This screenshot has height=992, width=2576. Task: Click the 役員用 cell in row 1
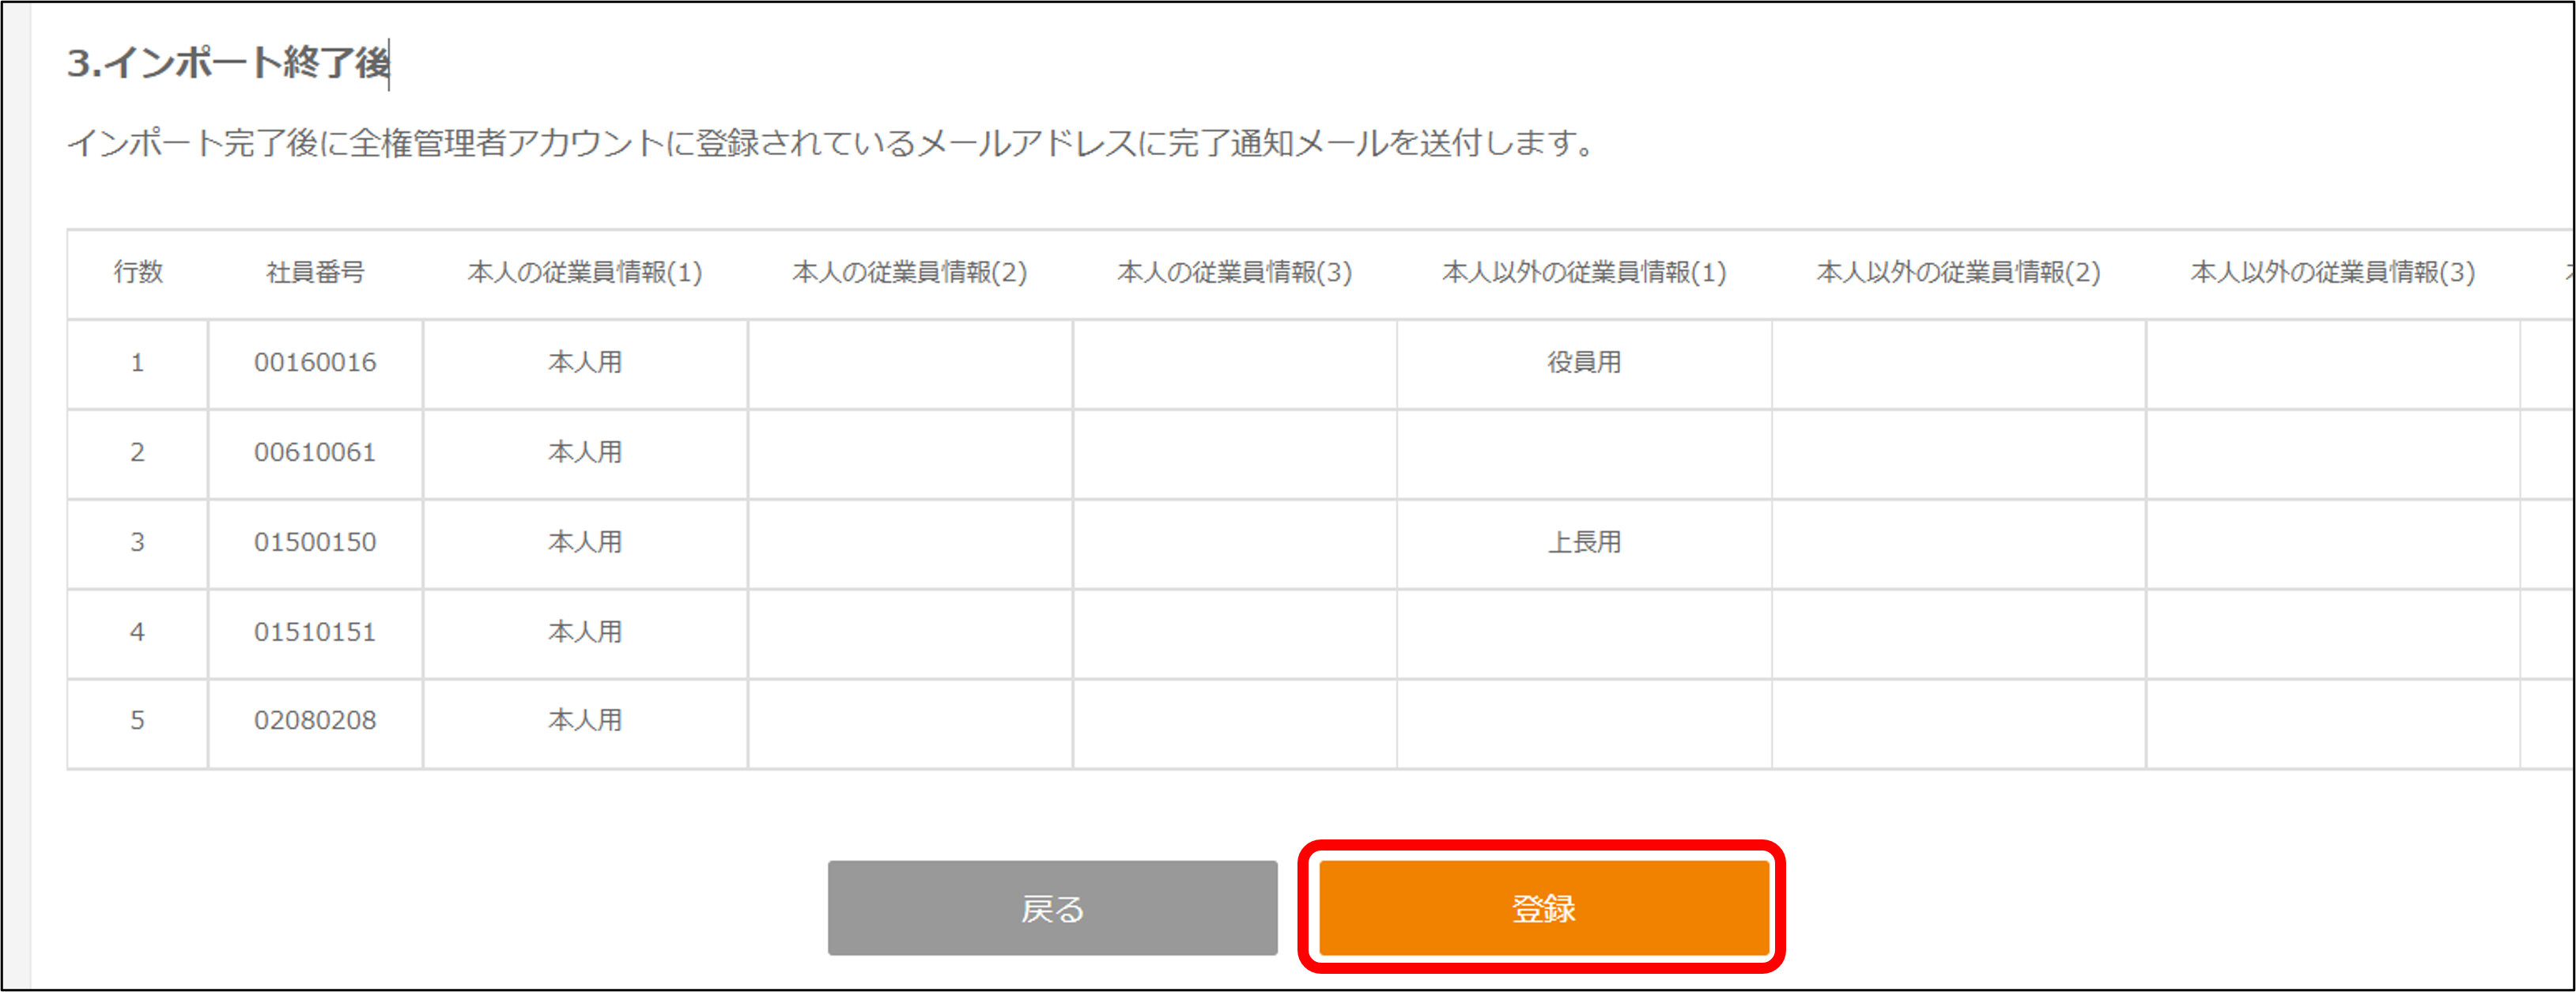1584,362
